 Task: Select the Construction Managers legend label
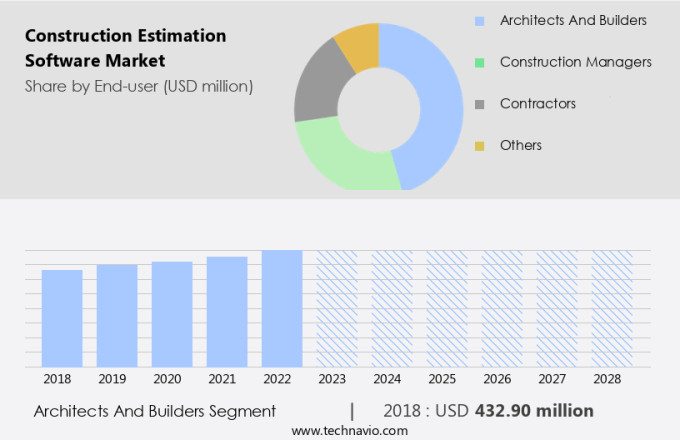click(575, 62)
